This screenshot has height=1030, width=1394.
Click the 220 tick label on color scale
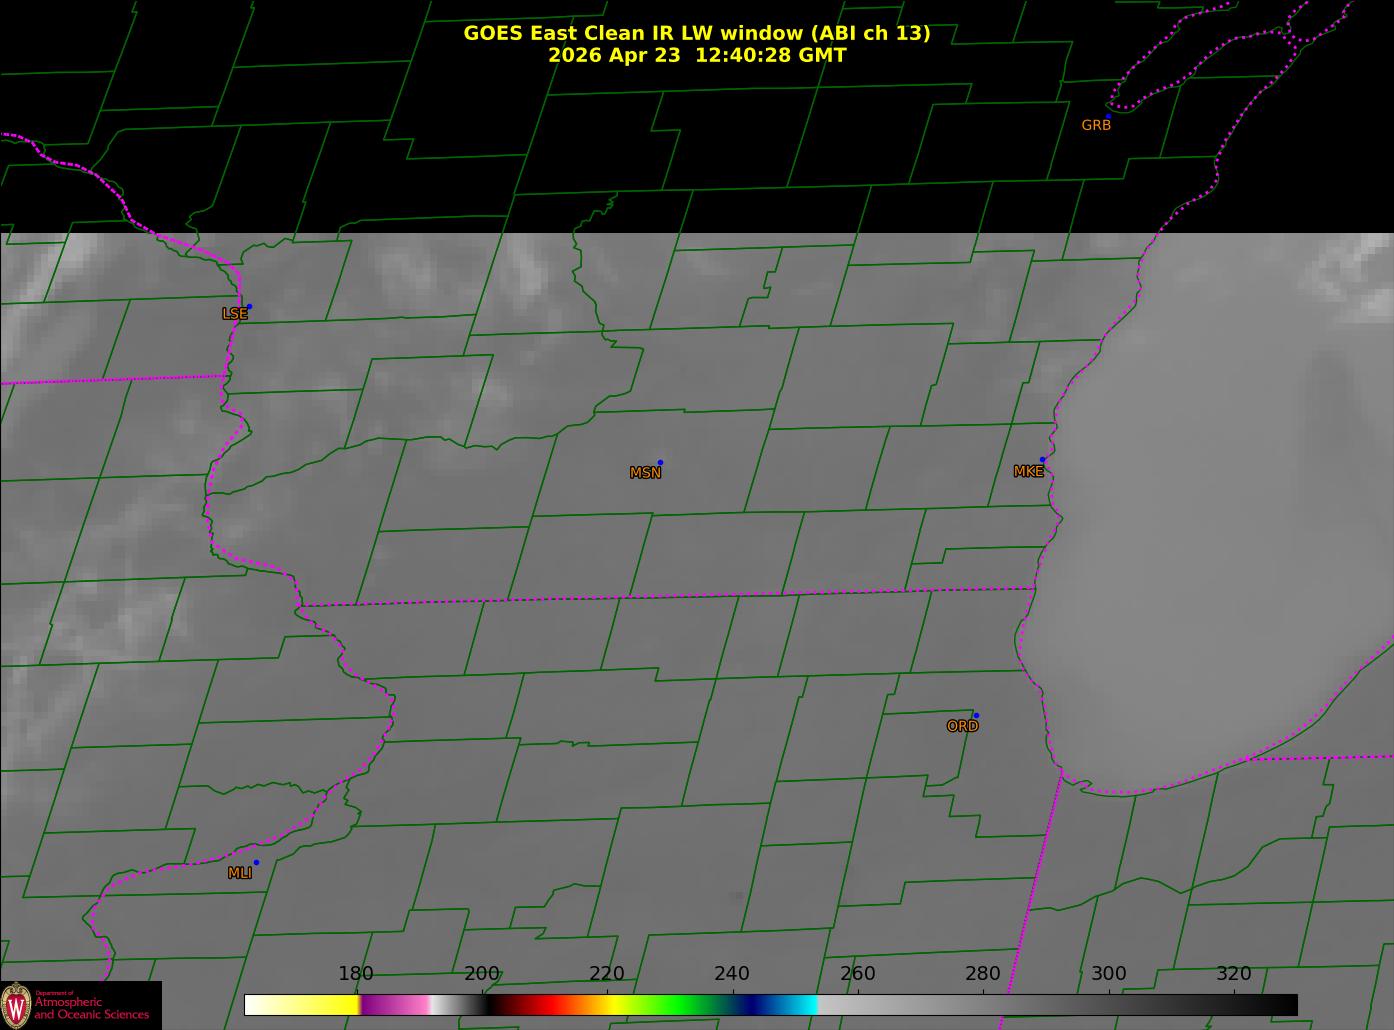coord(607,973)
